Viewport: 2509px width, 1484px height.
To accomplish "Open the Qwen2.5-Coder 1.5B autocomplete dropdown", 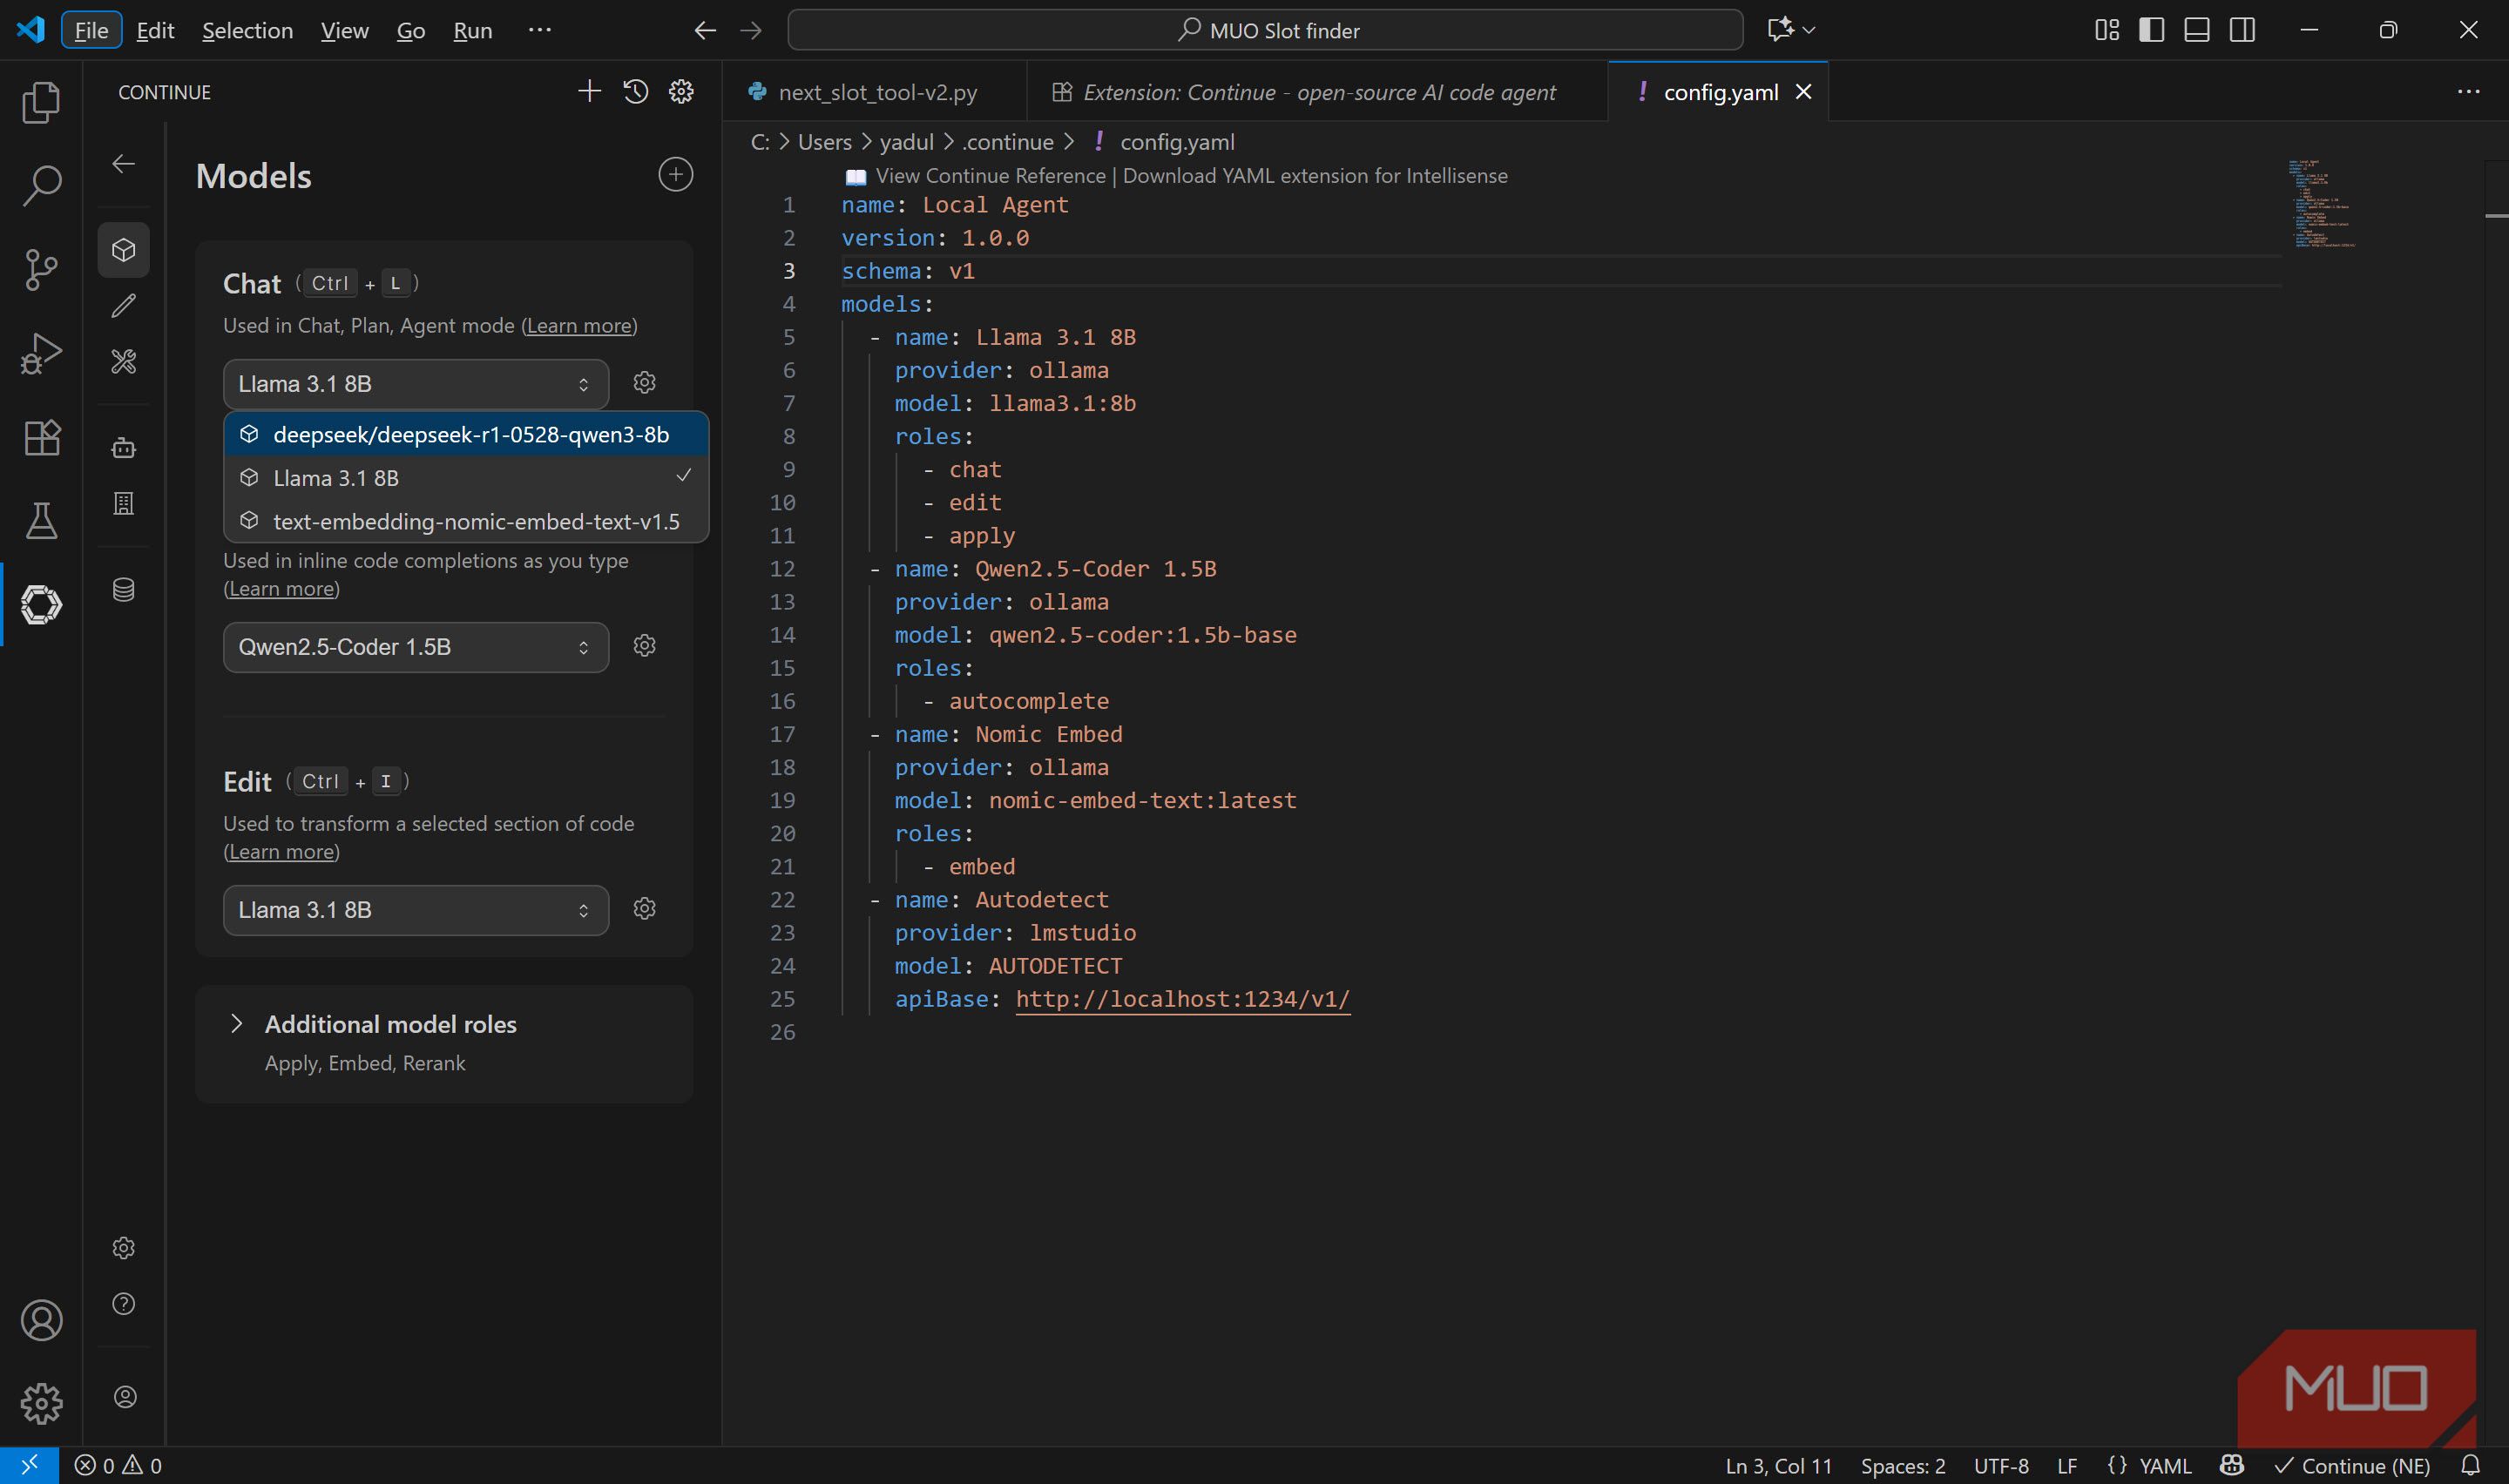I will pyautogui.click(x=416, y=647).
